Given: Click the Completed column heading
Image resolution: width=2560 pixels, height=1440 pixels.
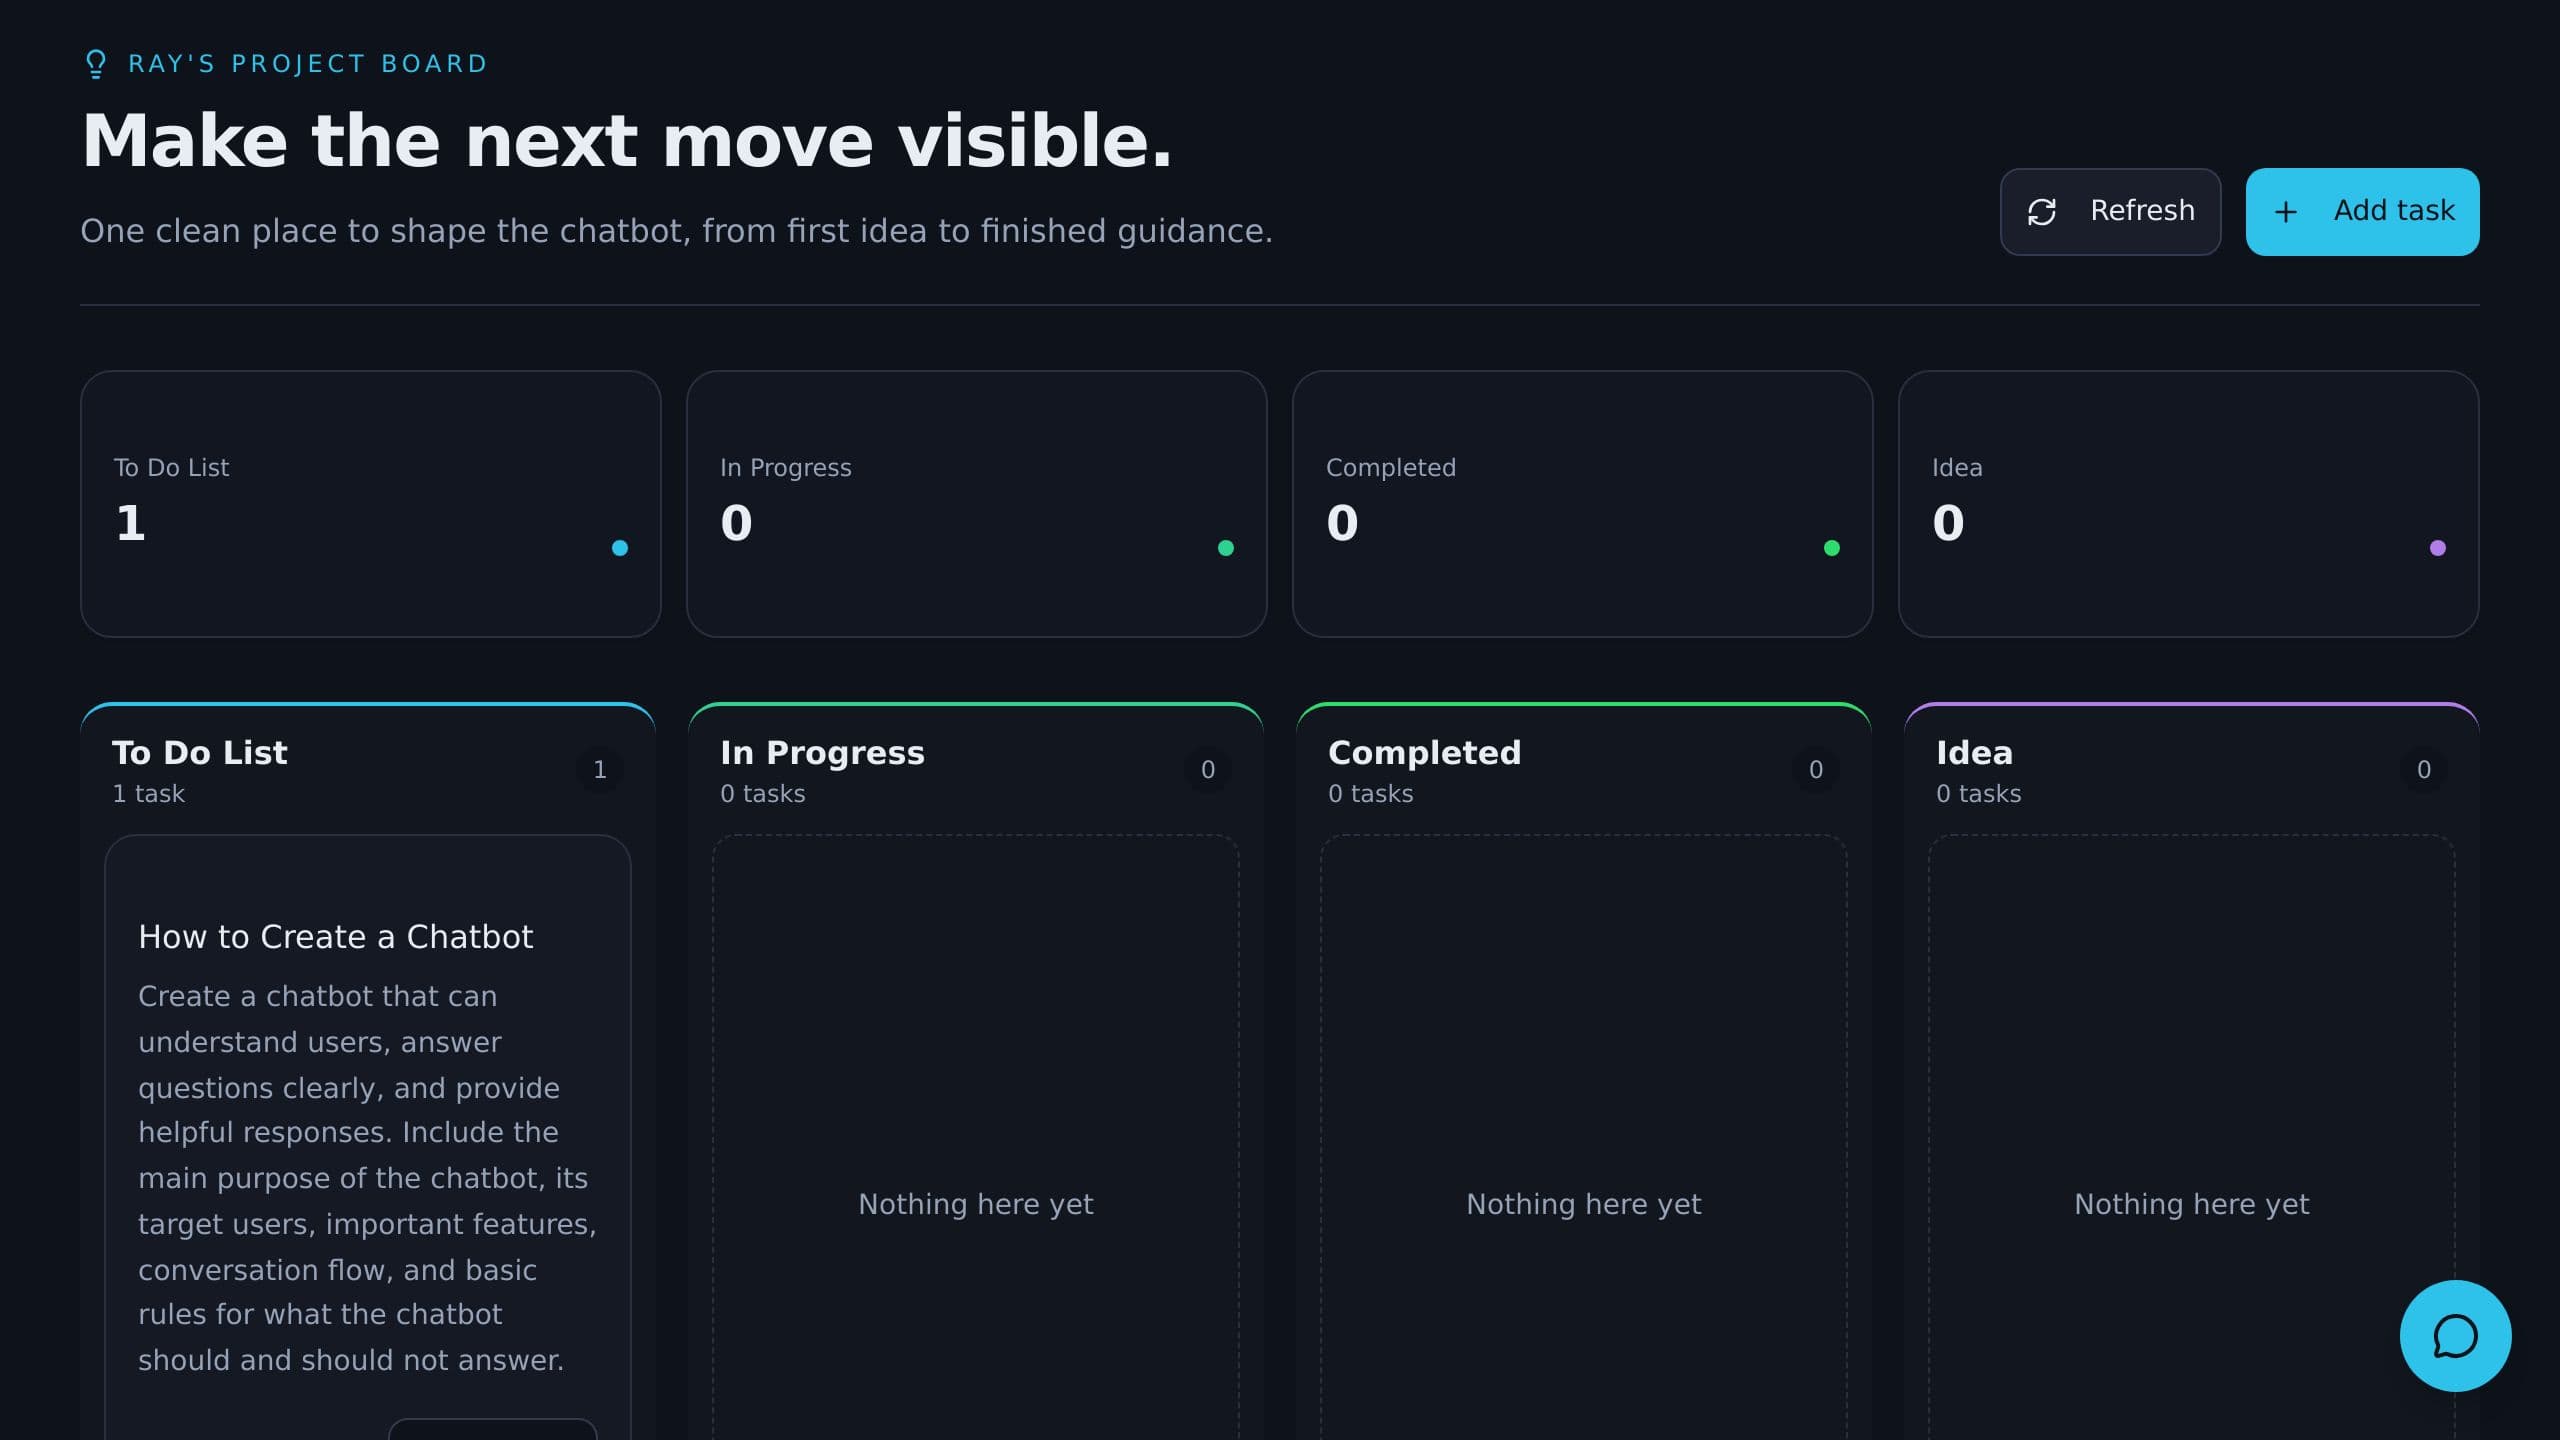Looking at the screenshot, I should [x=1424, y=752].
